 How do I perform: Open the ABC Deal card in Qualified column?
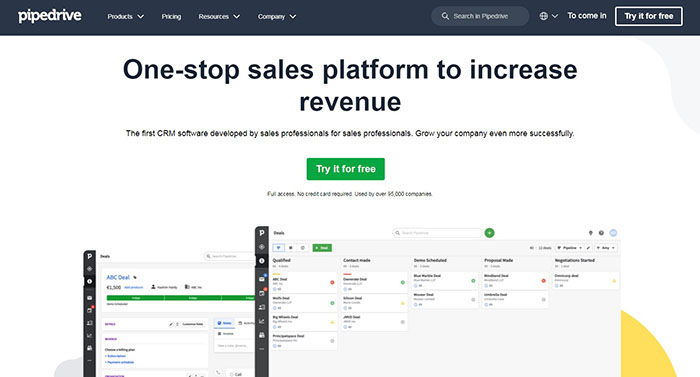[304, 282]
